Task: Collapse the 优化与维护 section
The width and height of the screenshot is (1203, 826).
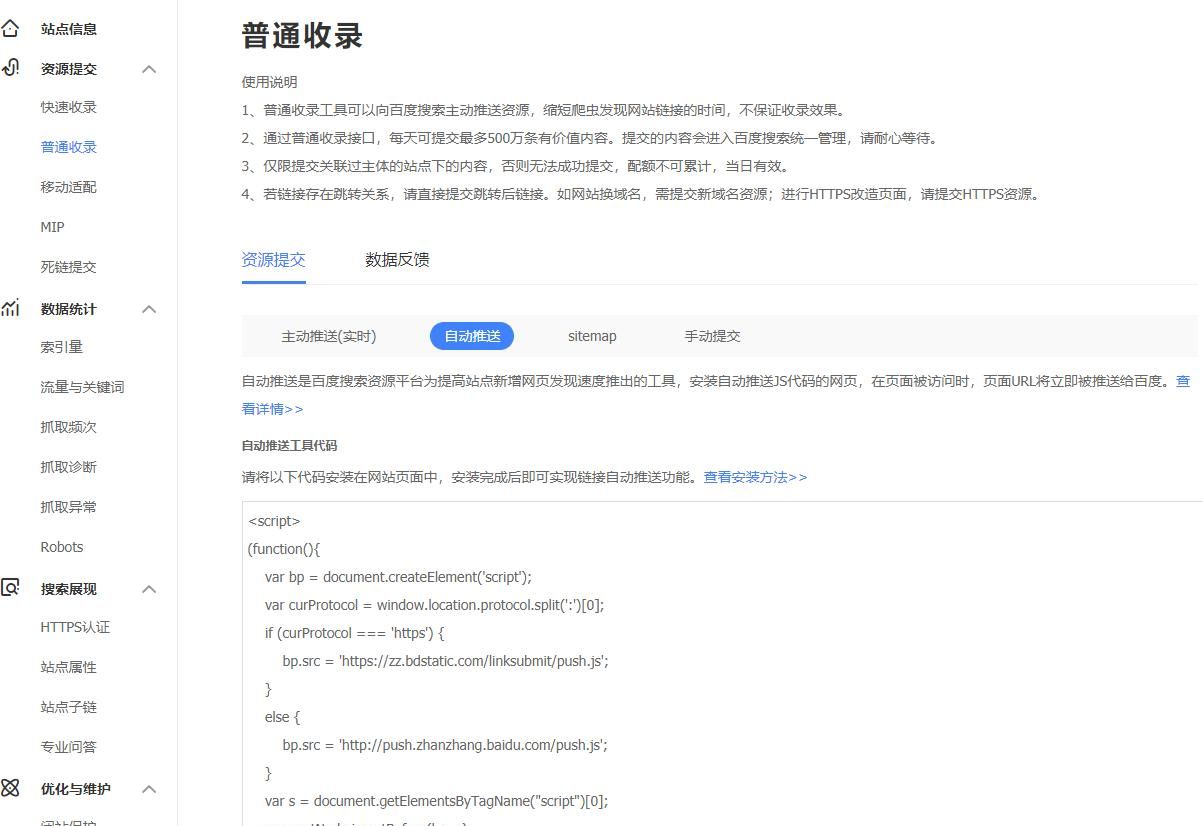Action: pos(149,789)
